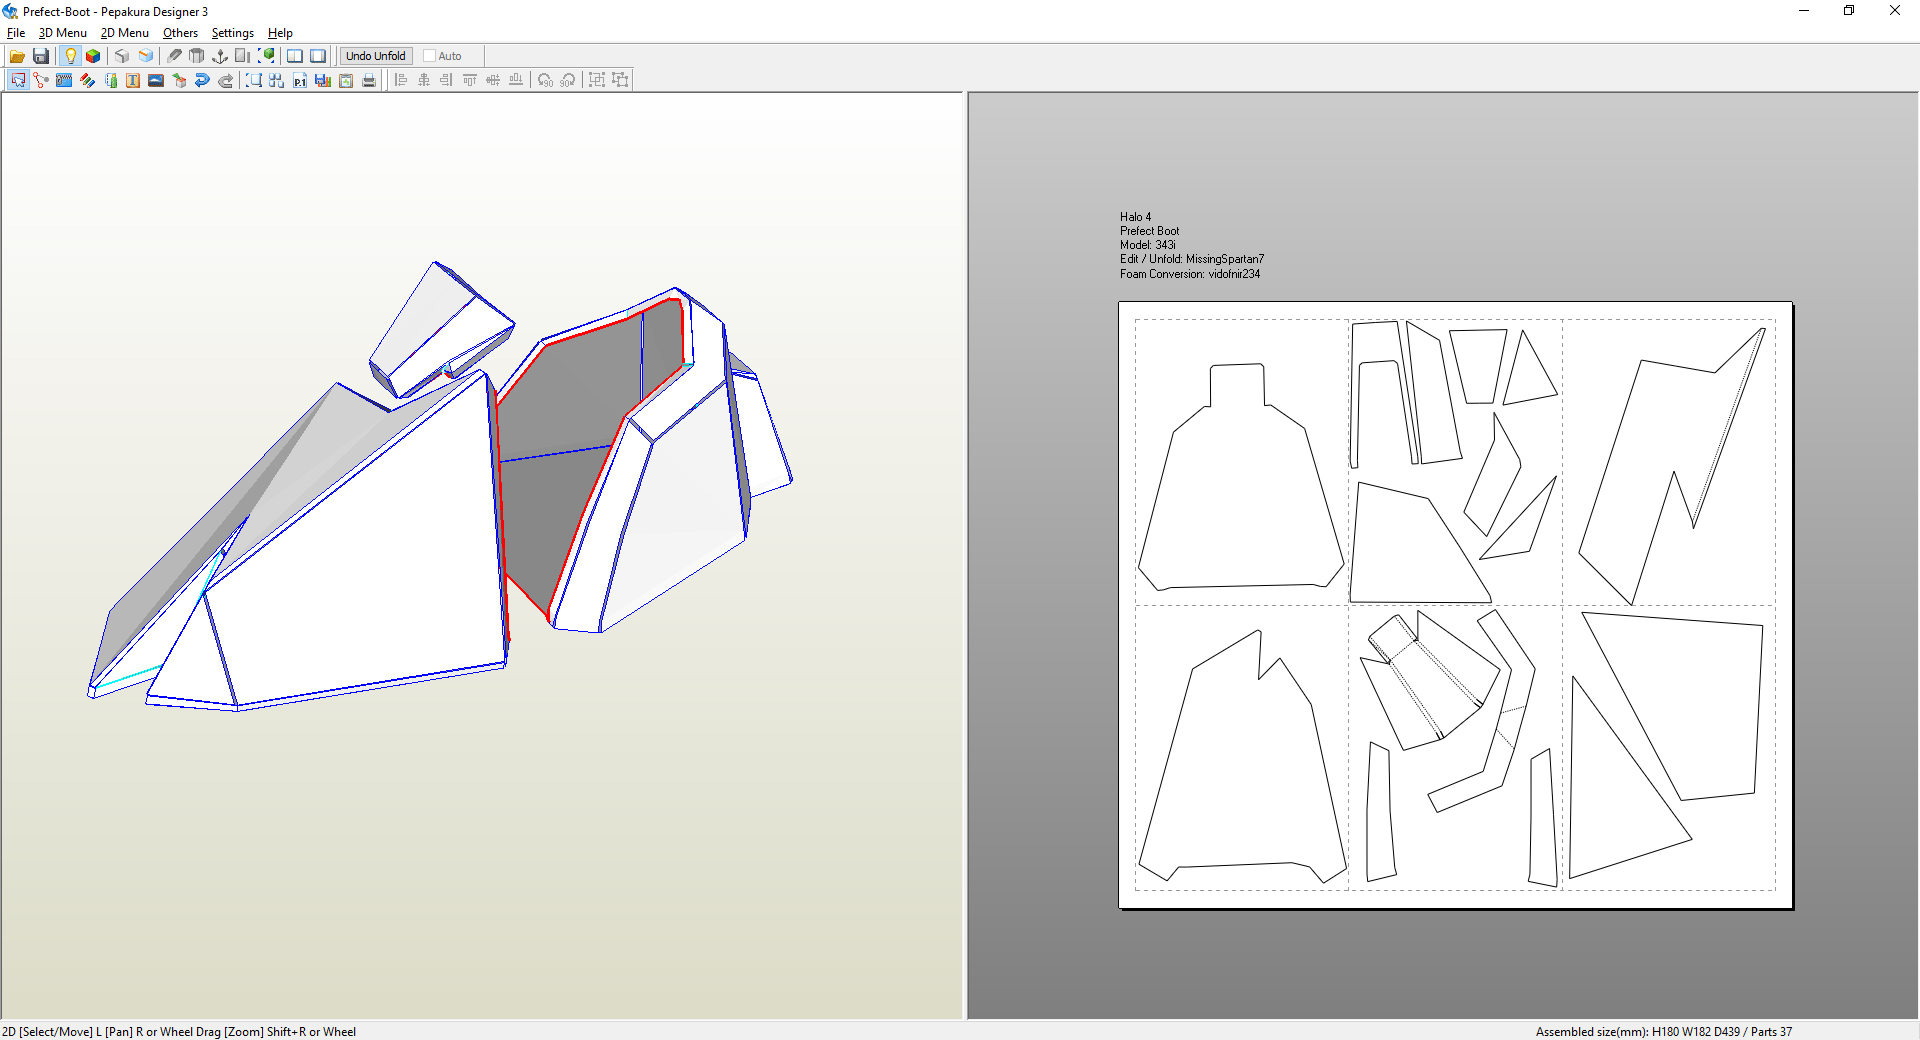Click the 'Foam Conversion: vidofnir234' text

(1190, 274)
